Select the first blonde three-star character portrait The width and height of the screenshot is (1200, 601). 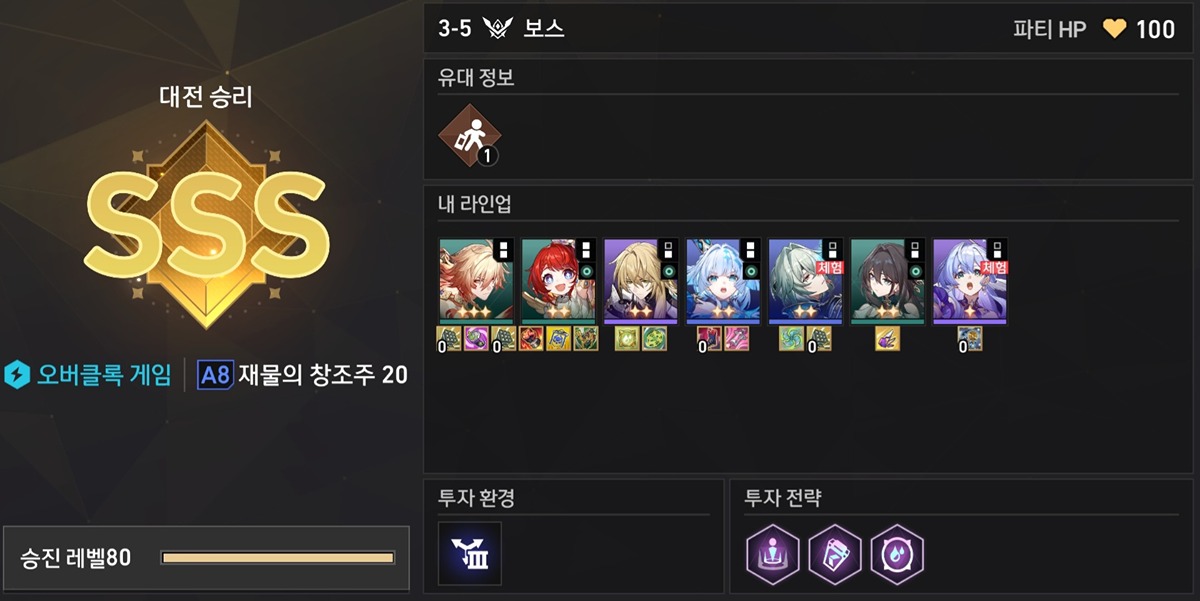(x=477, y=281)
